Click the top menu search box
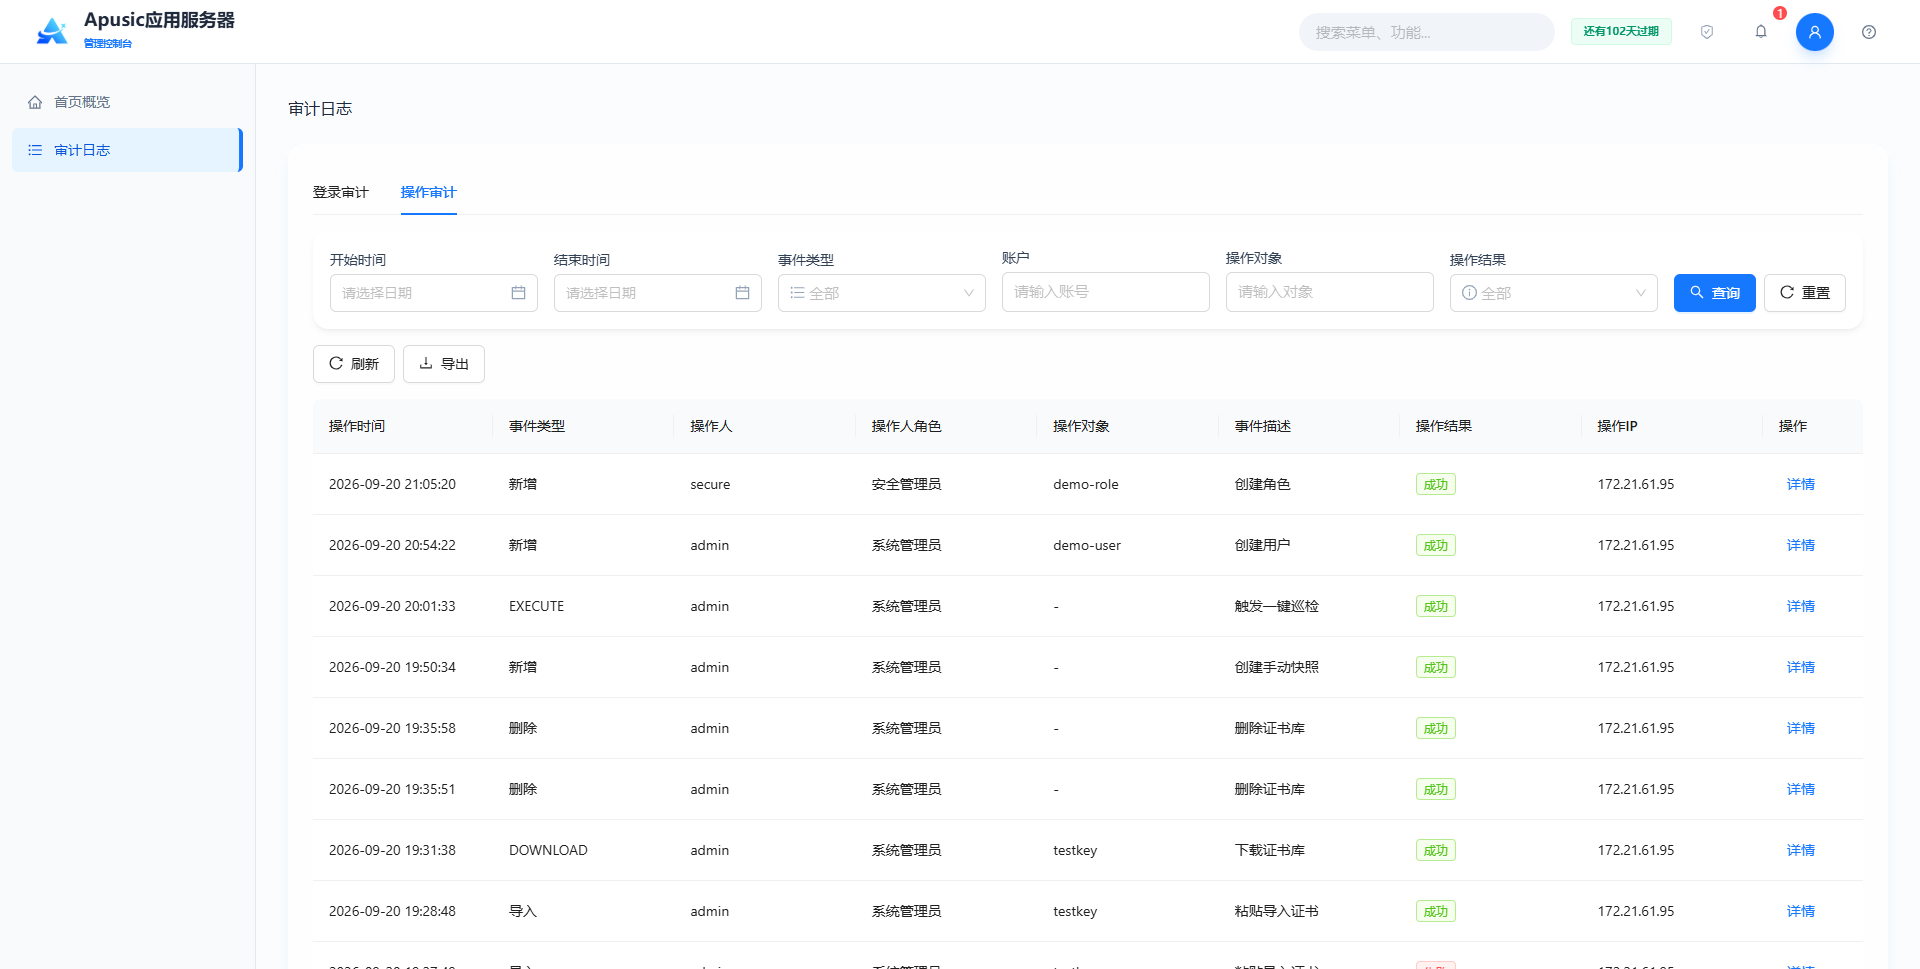The width and height of the screenshot is (1920, 969). 1427,32
